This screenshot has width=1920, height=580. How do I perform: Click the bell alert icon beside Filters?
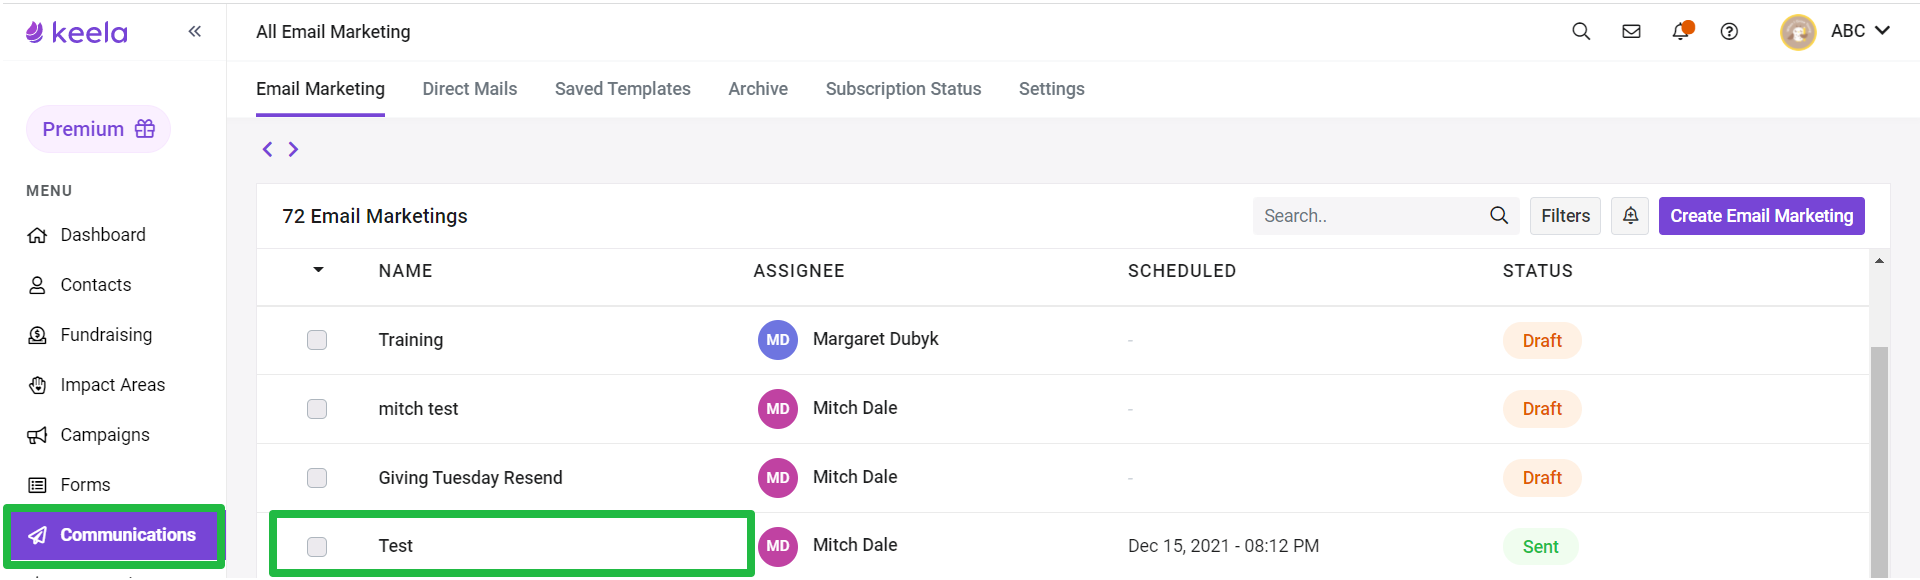tap(1630, 216)
